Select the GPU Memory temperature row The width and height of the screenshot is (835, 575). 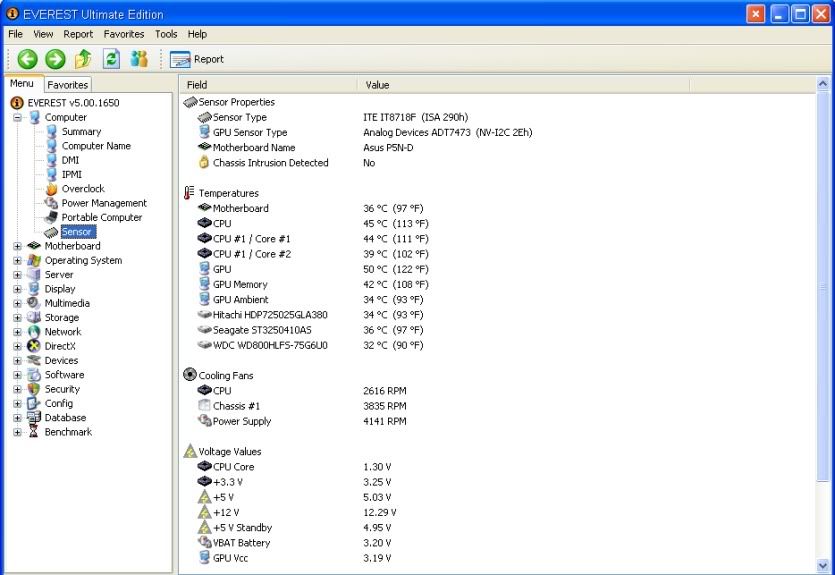click(498, 284)
